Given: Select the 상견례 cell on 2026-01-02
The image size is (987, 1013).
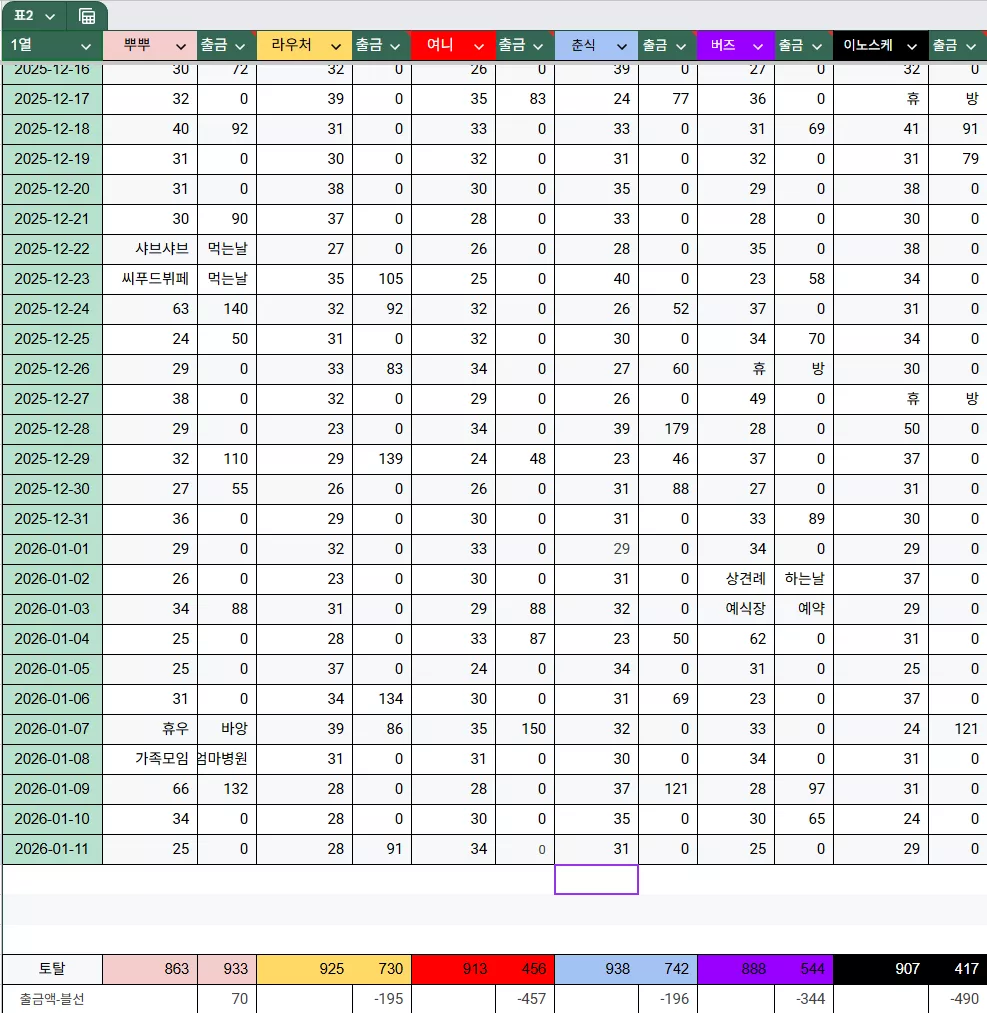Looking at the screenshot, I should [736, 579].
